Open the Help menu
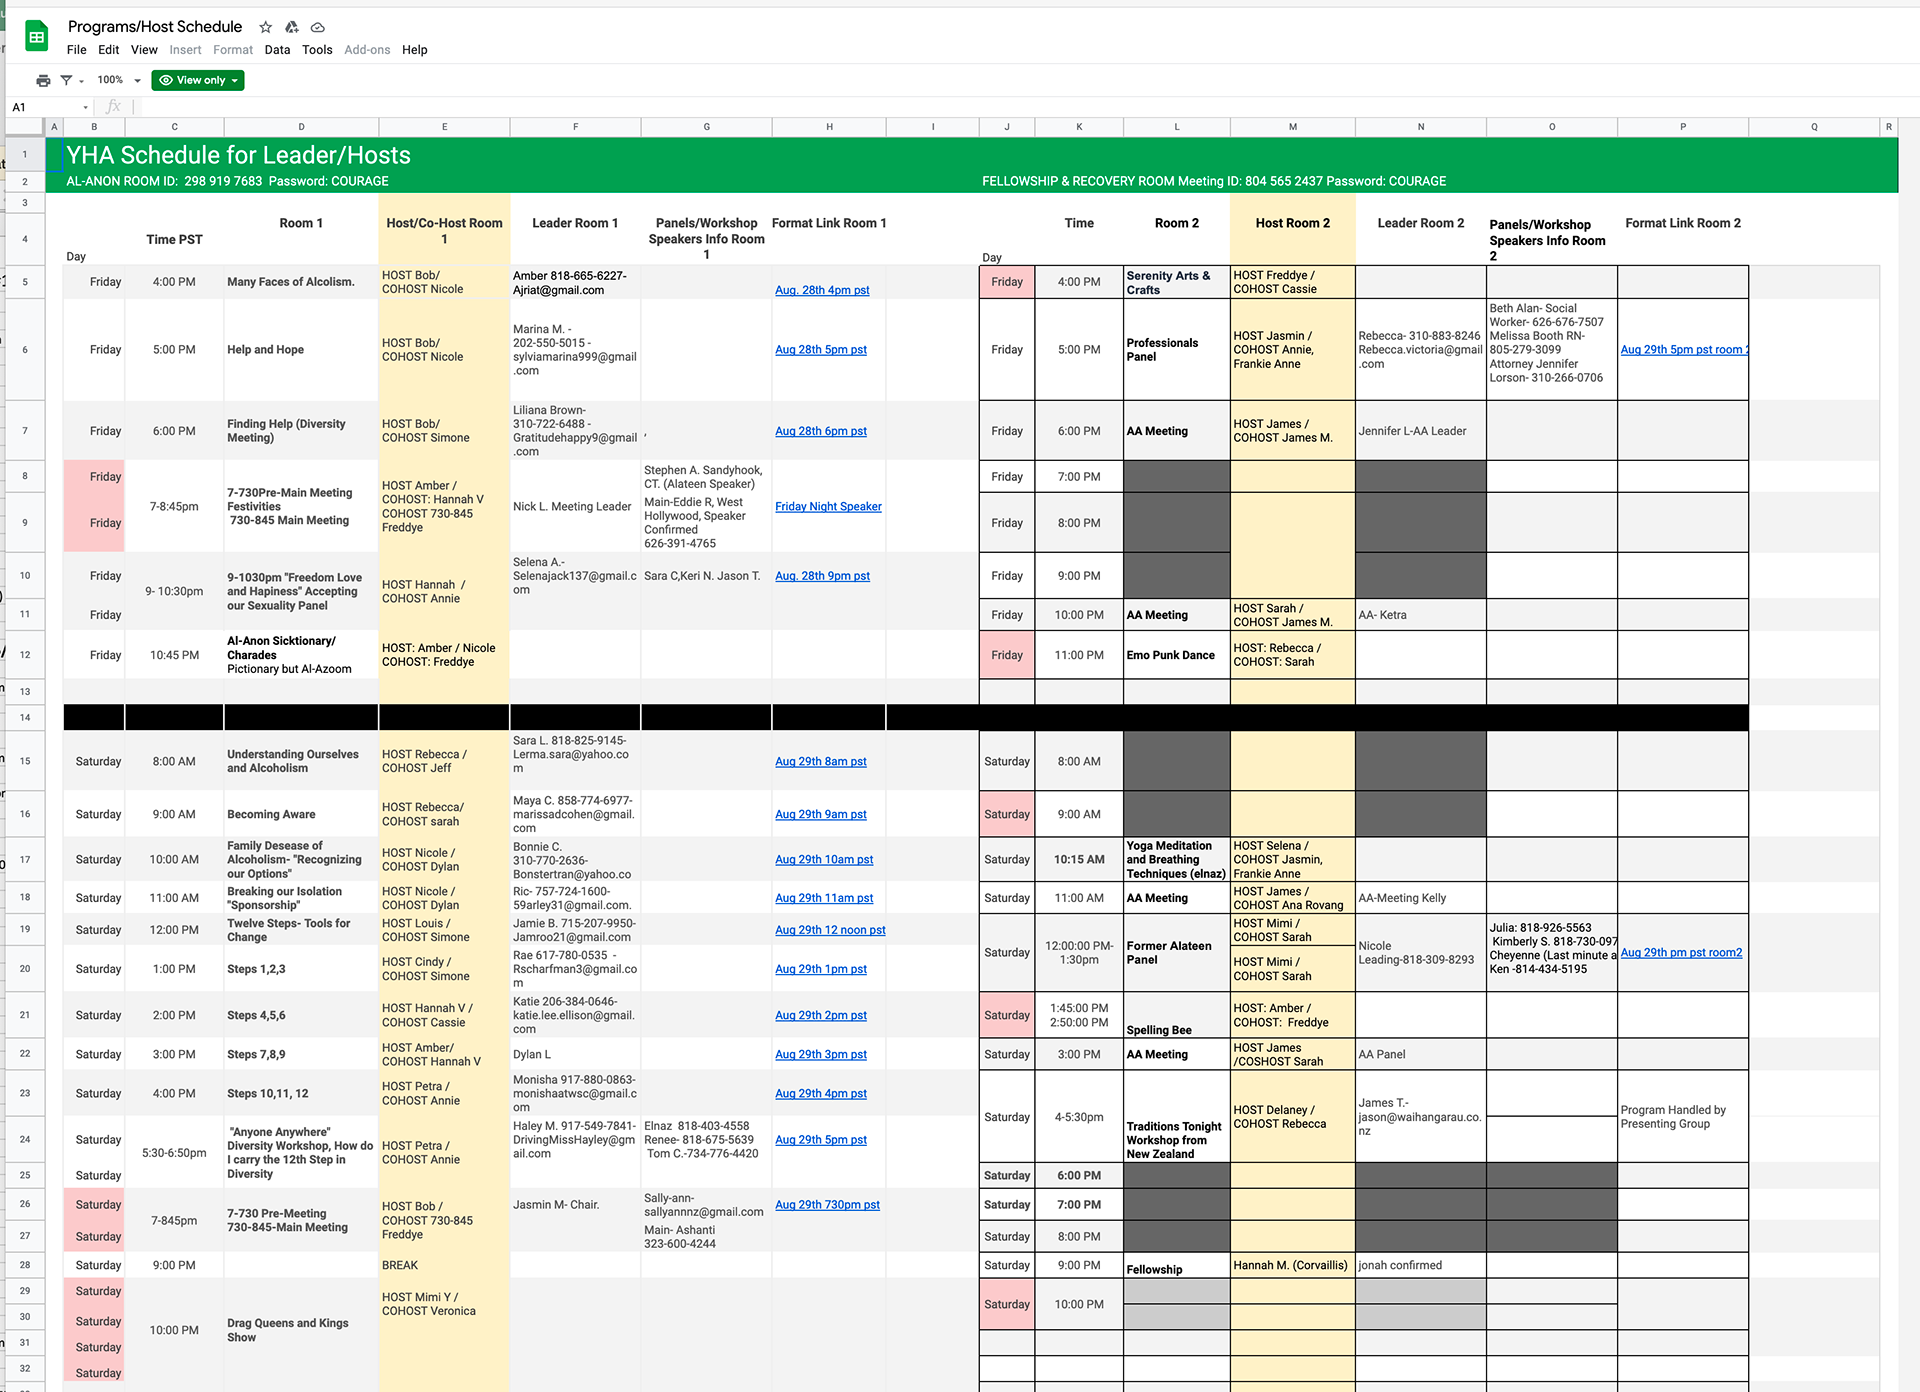 pos(414,50)
